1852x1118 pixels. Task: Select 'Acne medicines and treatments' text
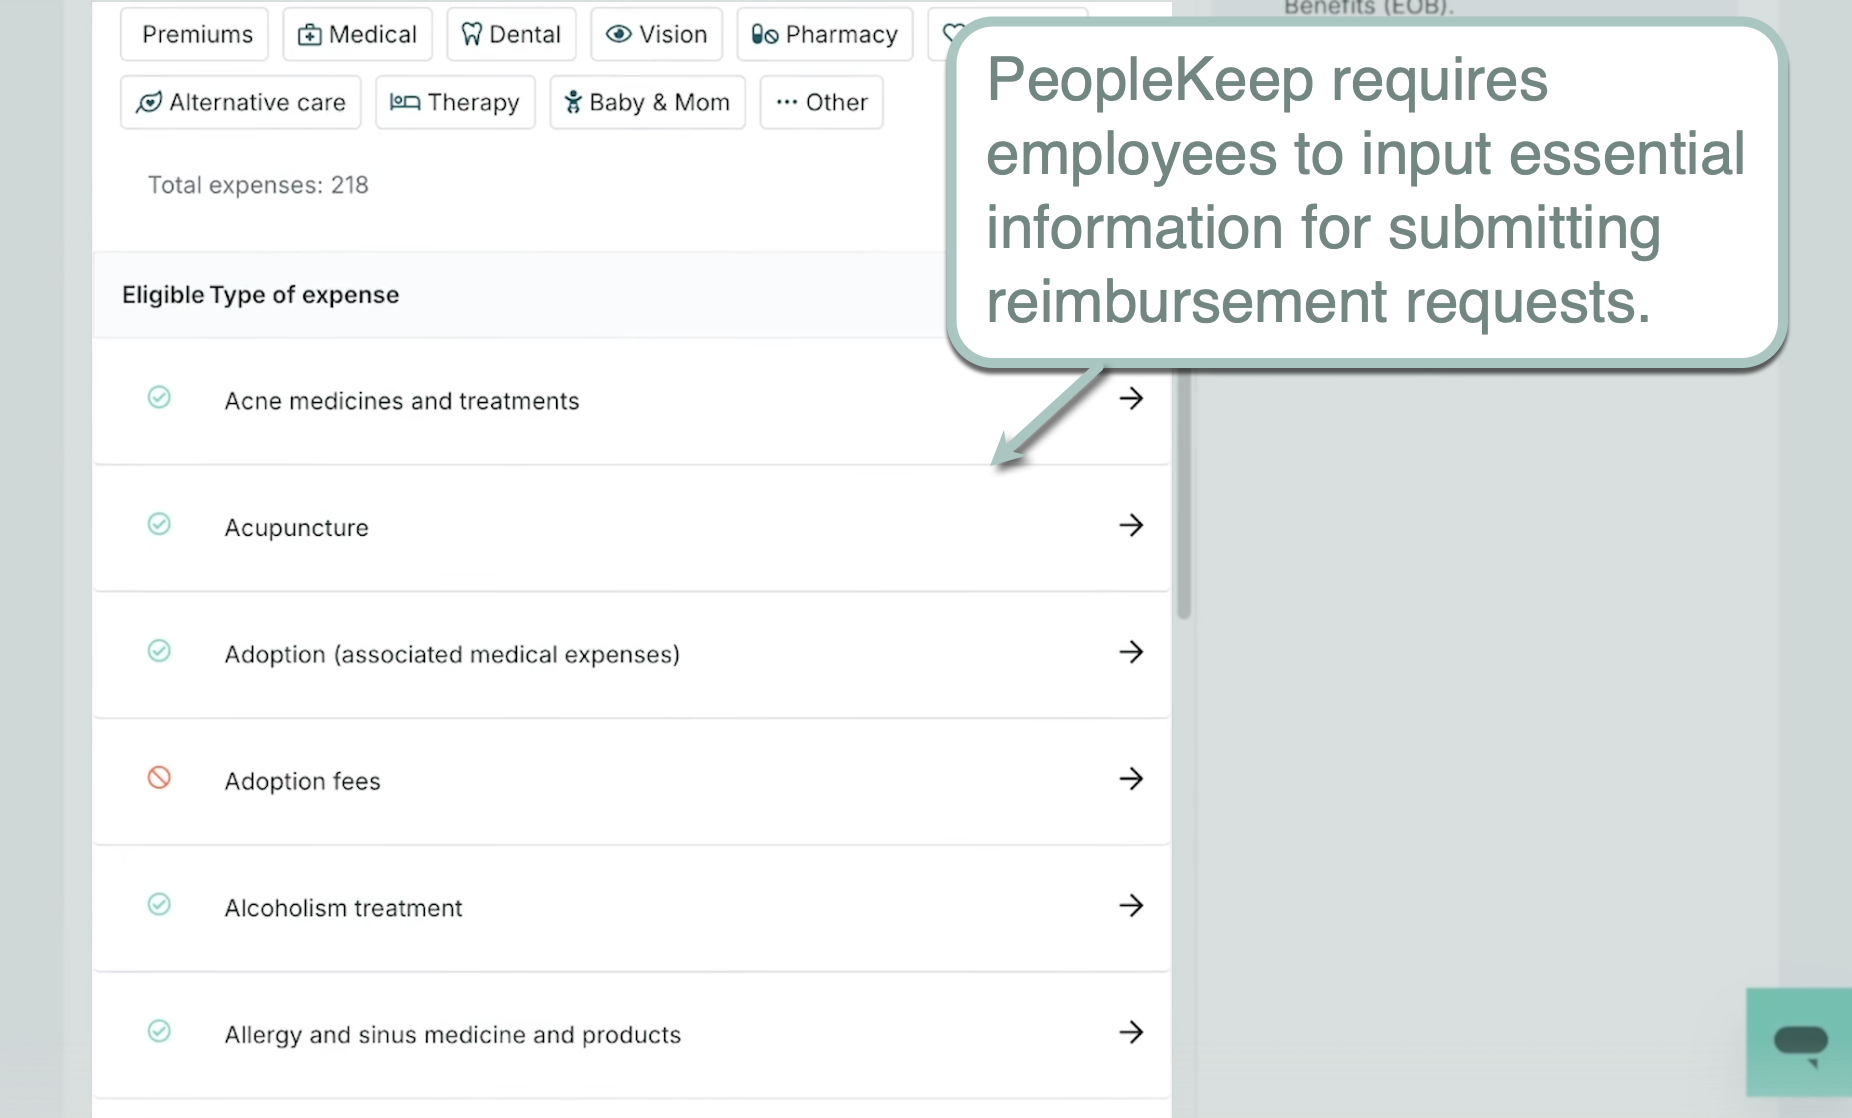[x=402, y=401]
